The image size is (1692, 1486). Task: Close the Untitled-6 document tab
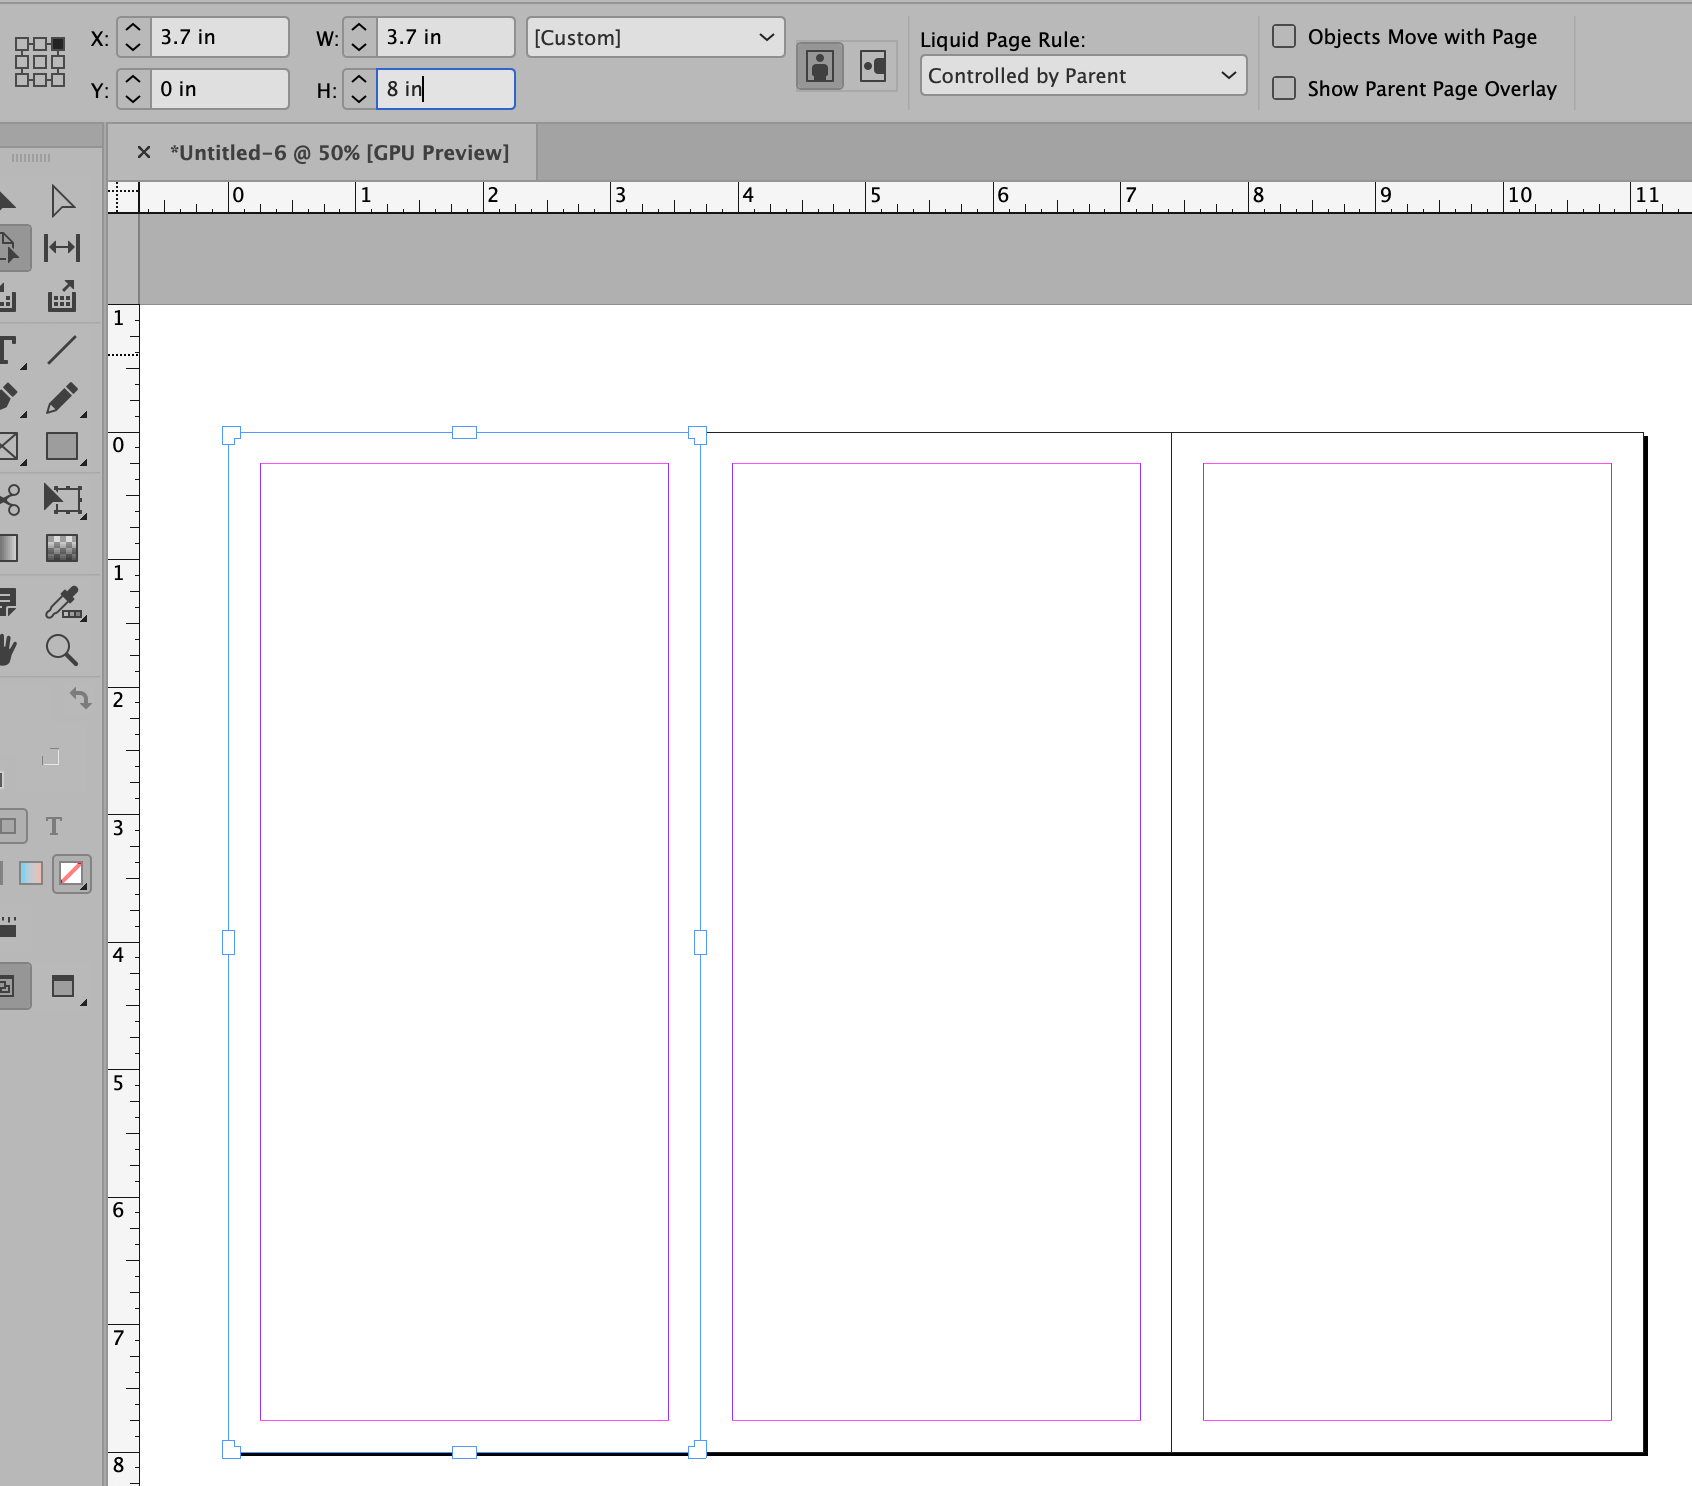[x=144, y=152]
